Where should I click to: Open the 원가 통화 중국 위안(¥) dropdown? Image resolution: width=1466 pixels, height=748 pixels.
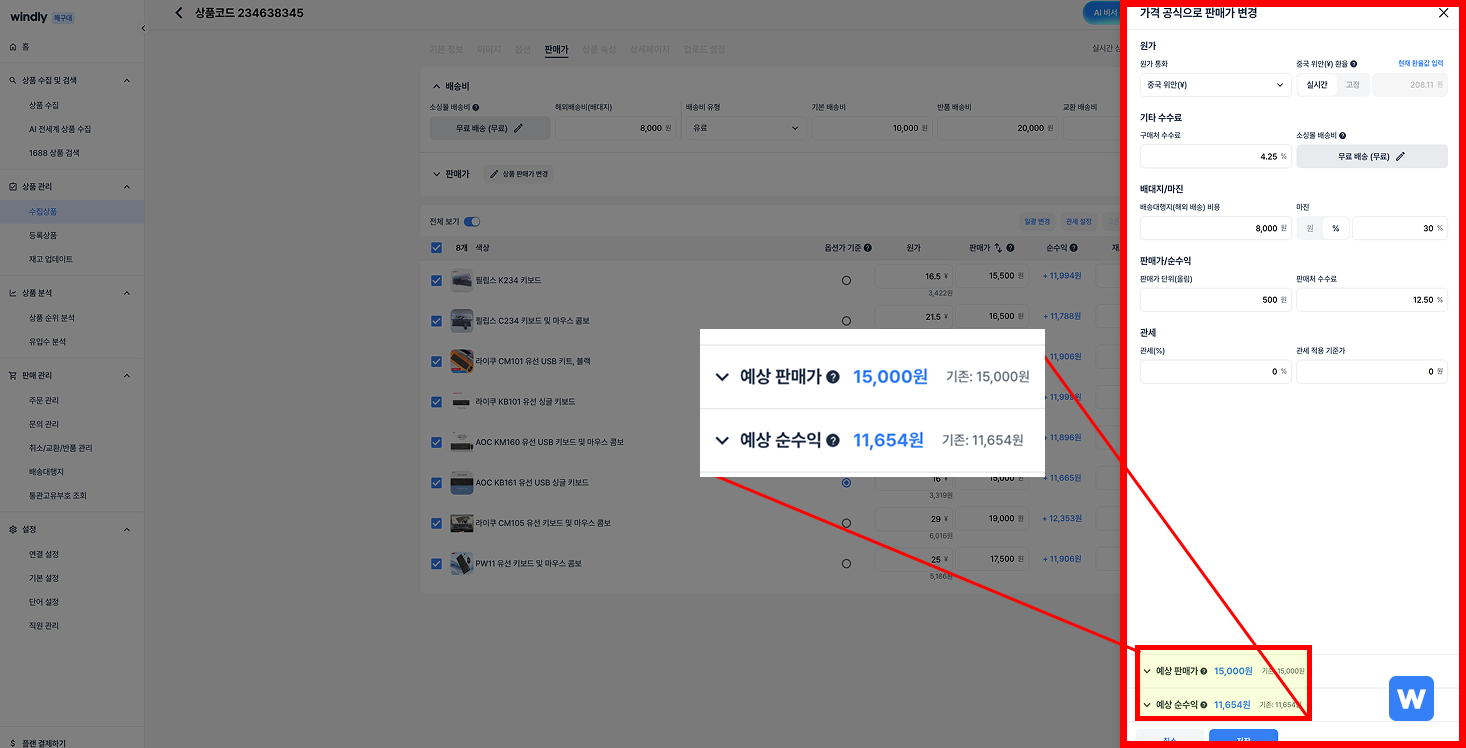[1215, 85]
